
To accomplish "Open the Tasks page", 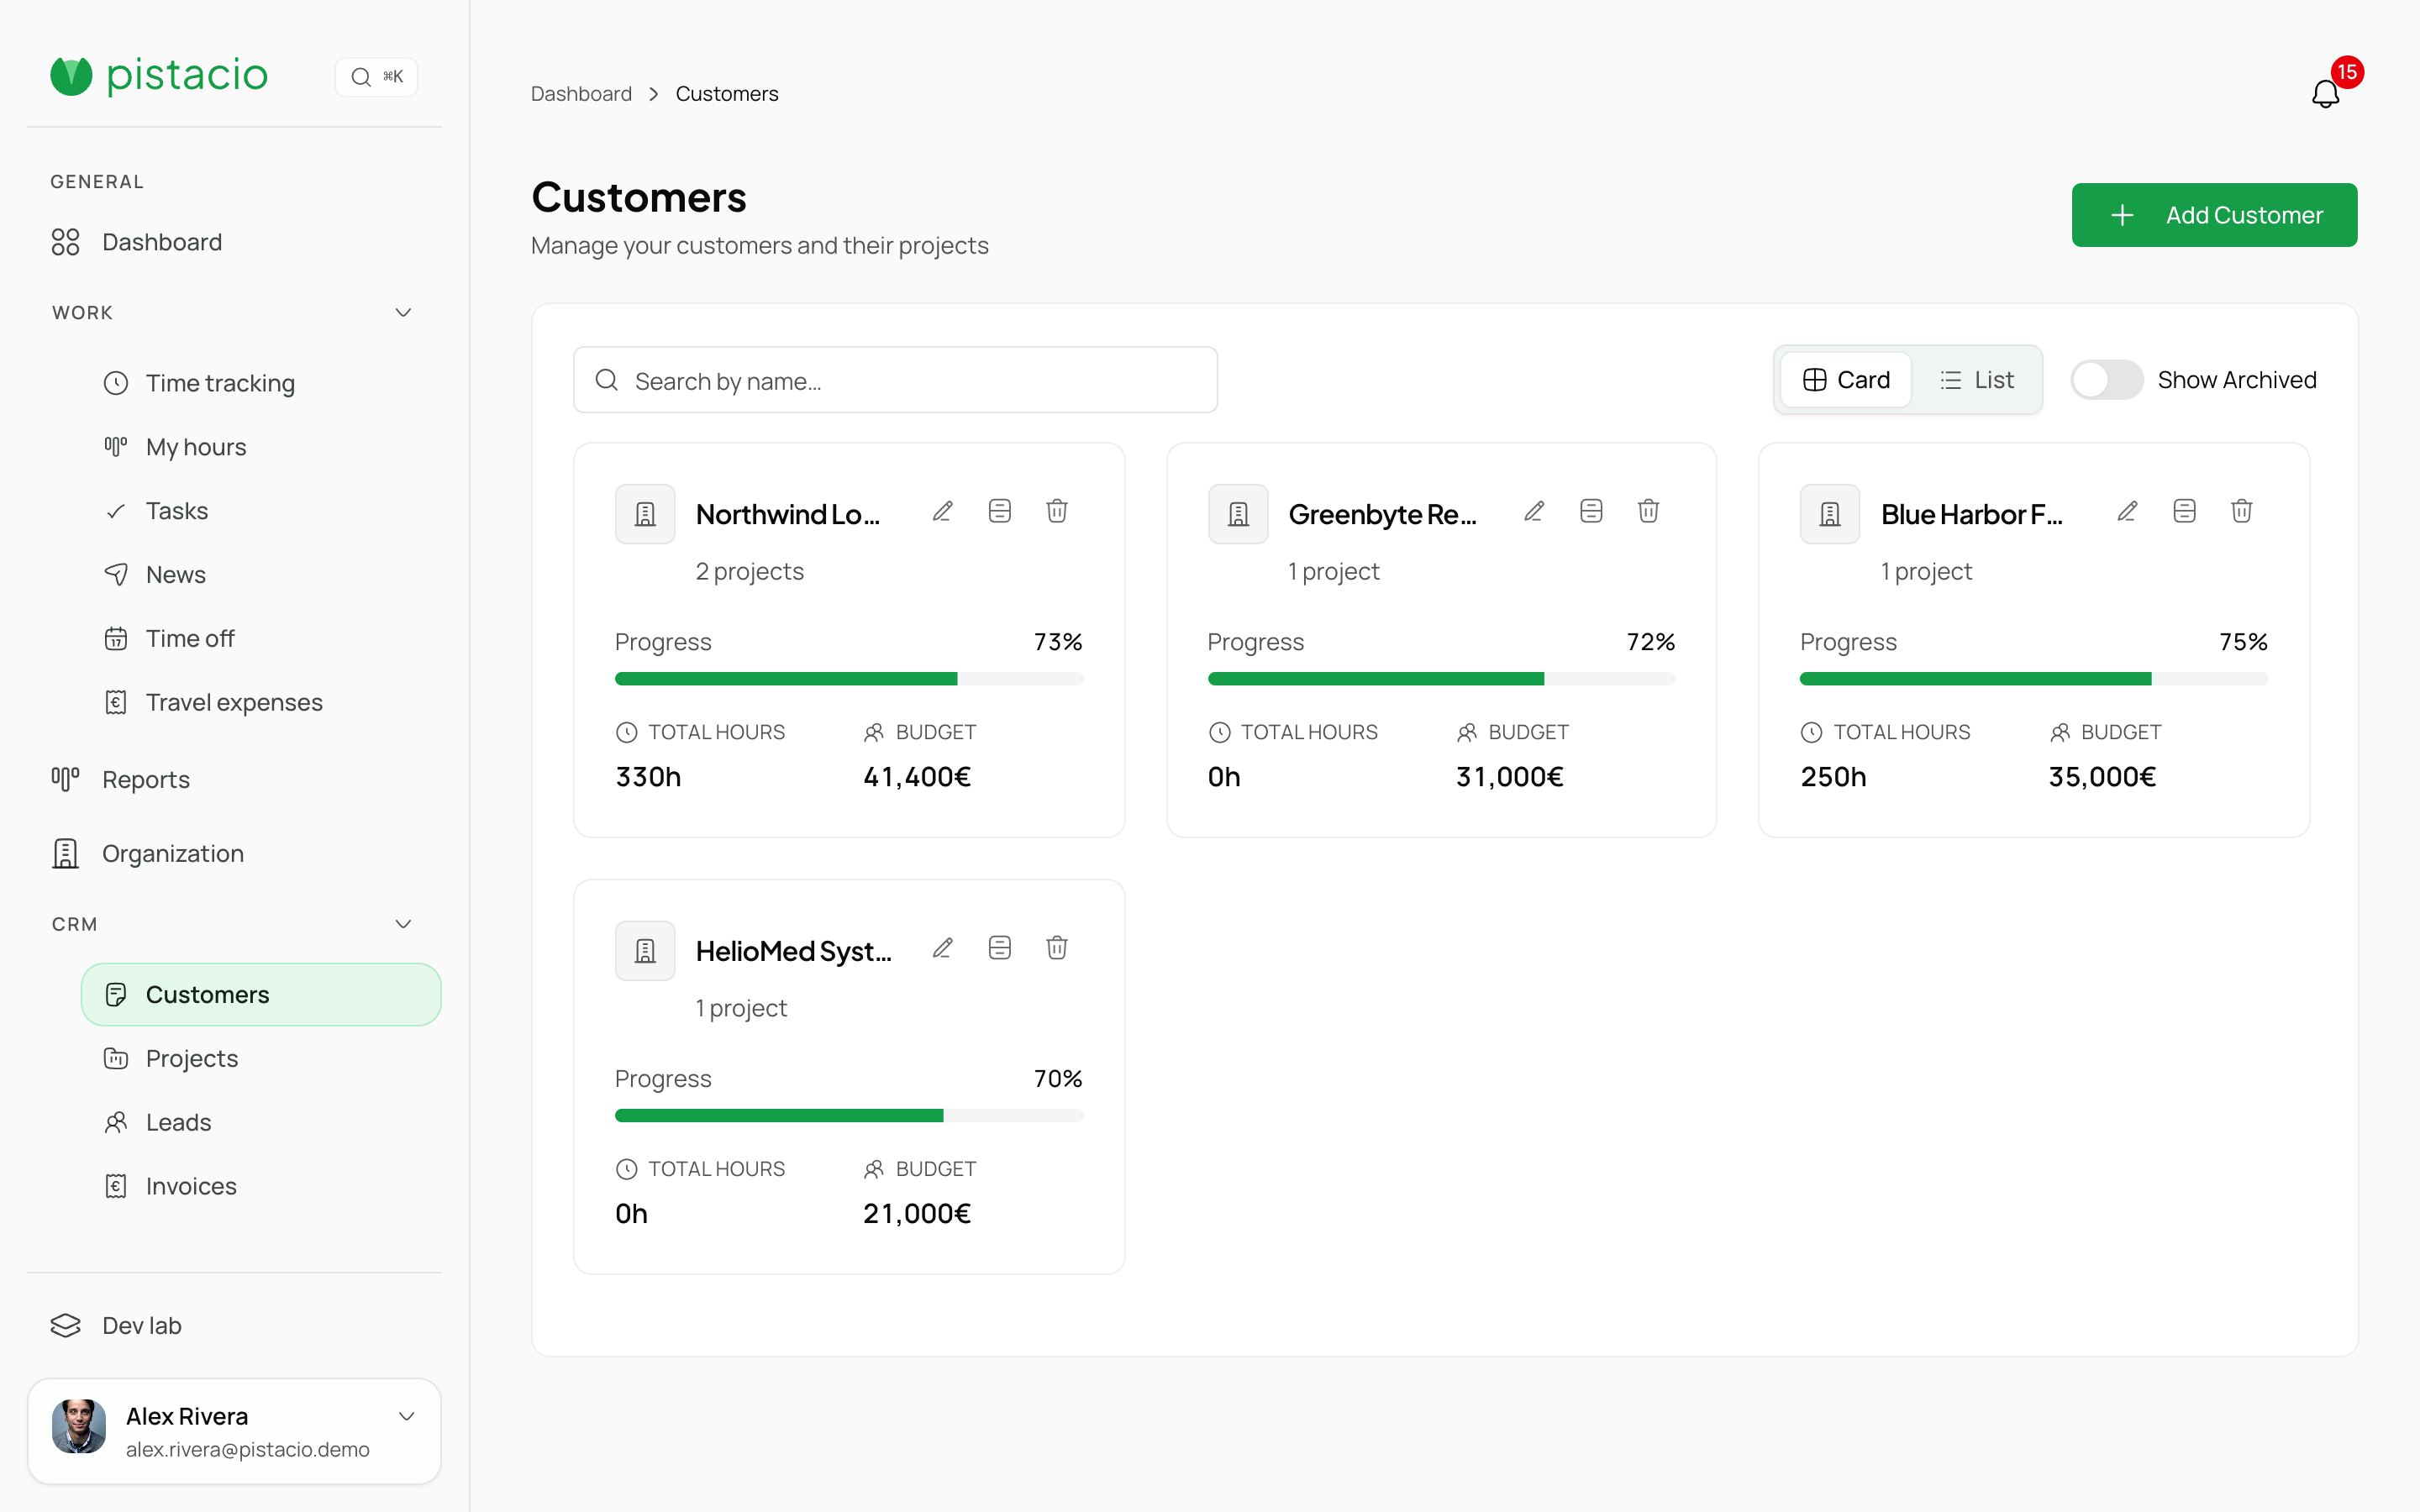I will pos(261,511).
